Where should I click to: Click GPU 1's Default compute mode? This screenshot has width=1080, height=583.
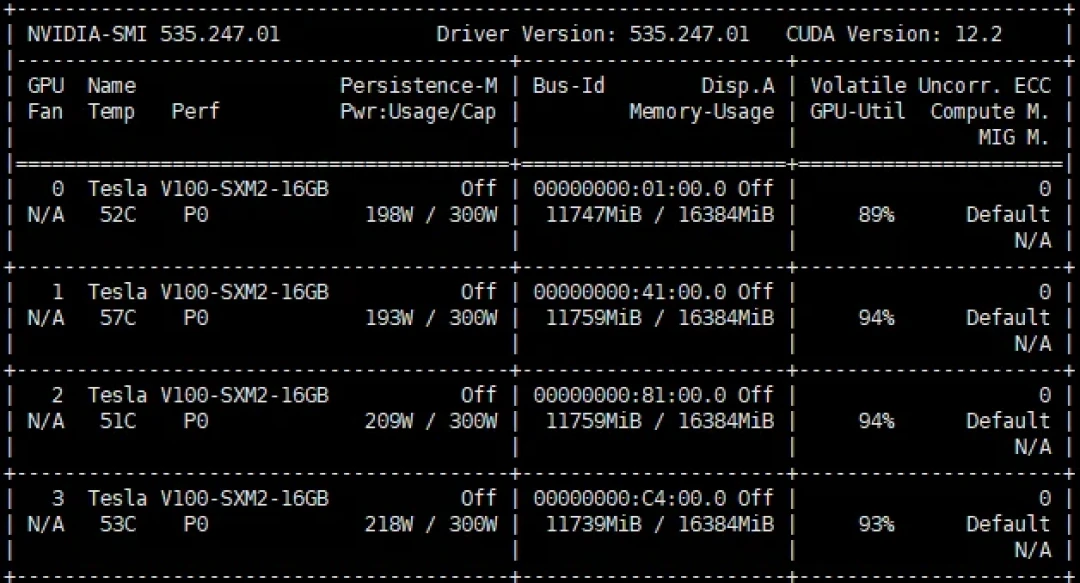coord(1008,318)
